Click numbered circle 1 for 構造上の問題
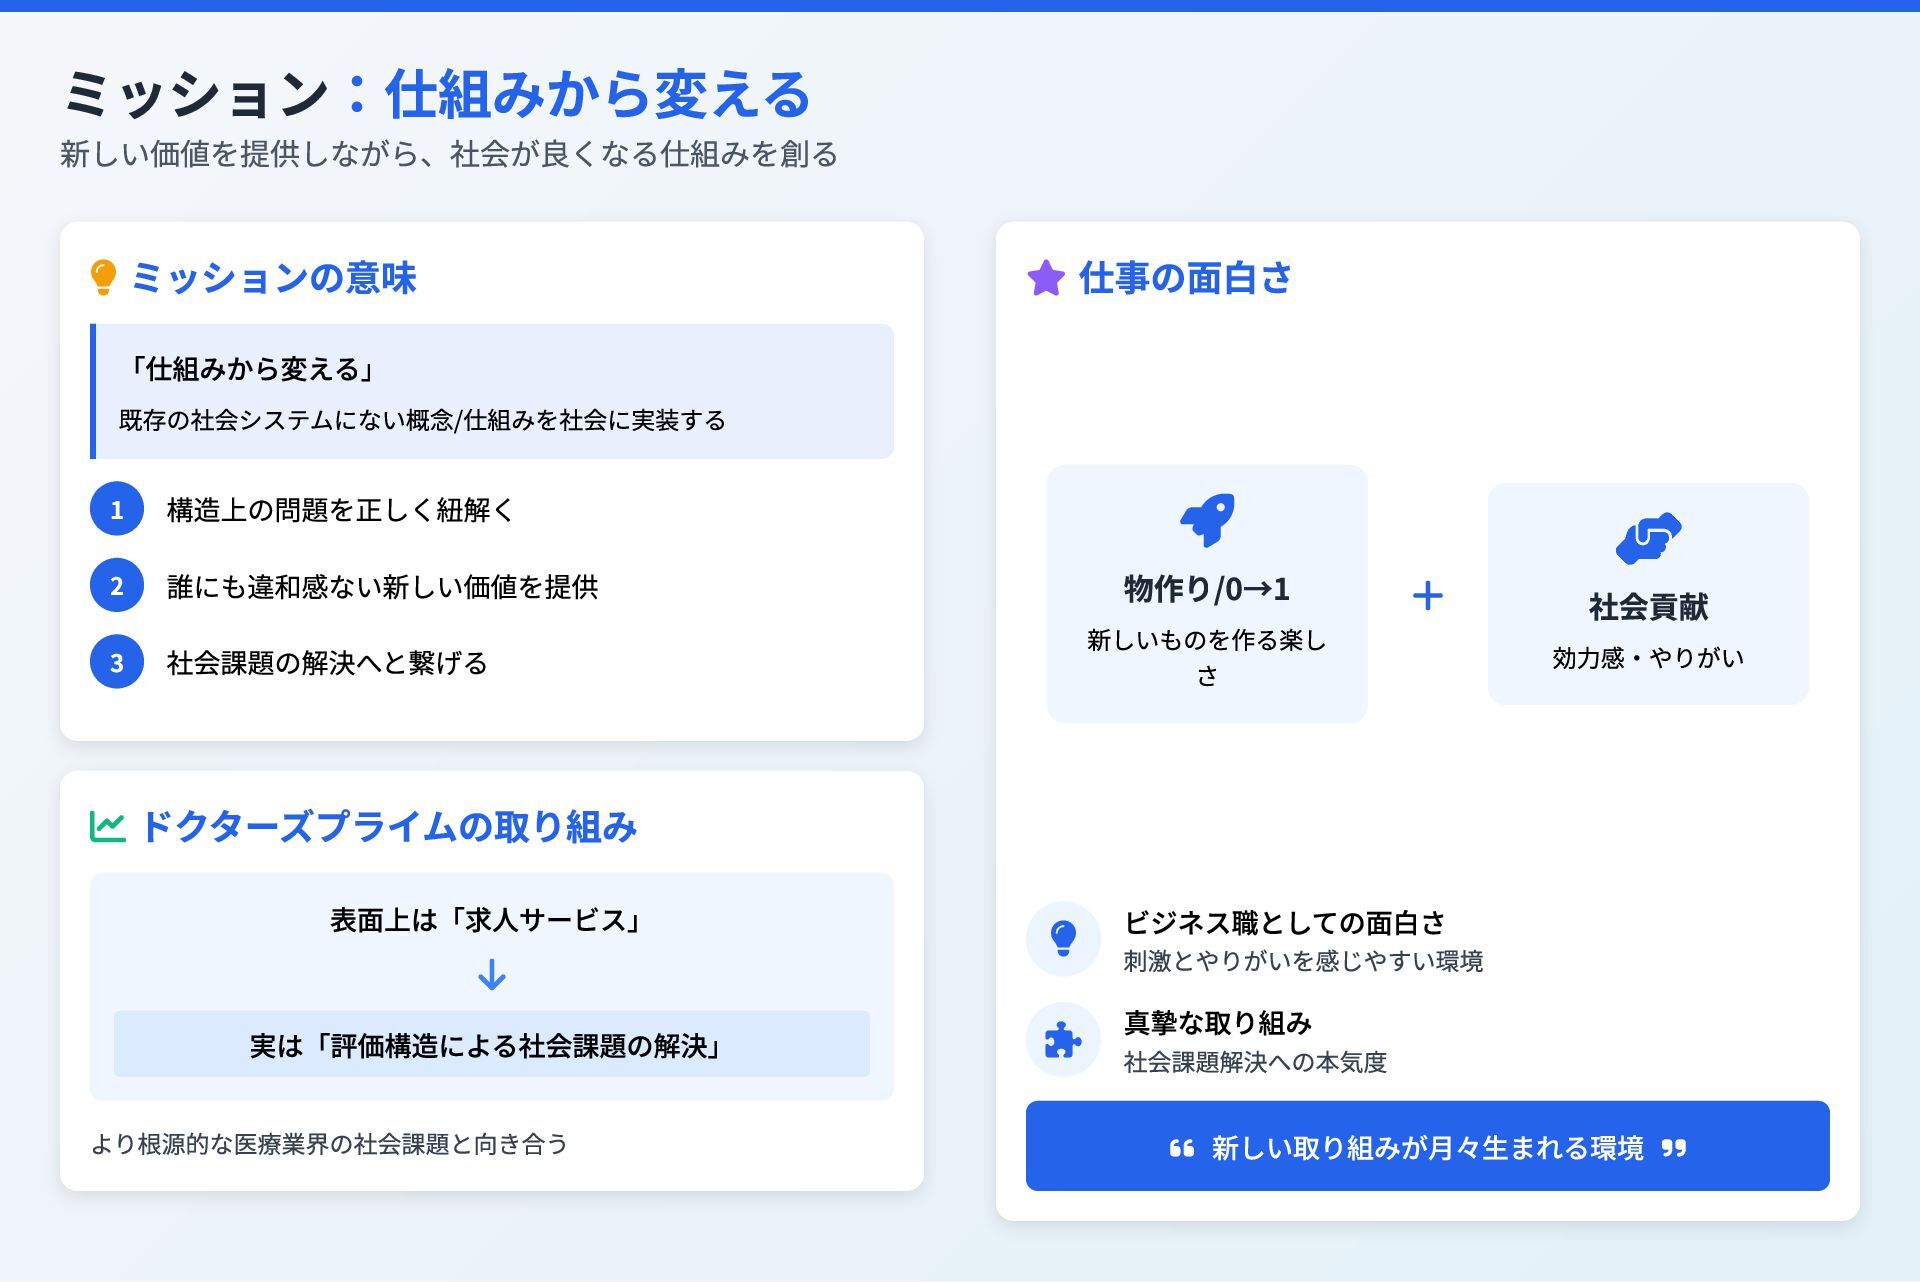1920x1282 pixels. pos(117,509)
